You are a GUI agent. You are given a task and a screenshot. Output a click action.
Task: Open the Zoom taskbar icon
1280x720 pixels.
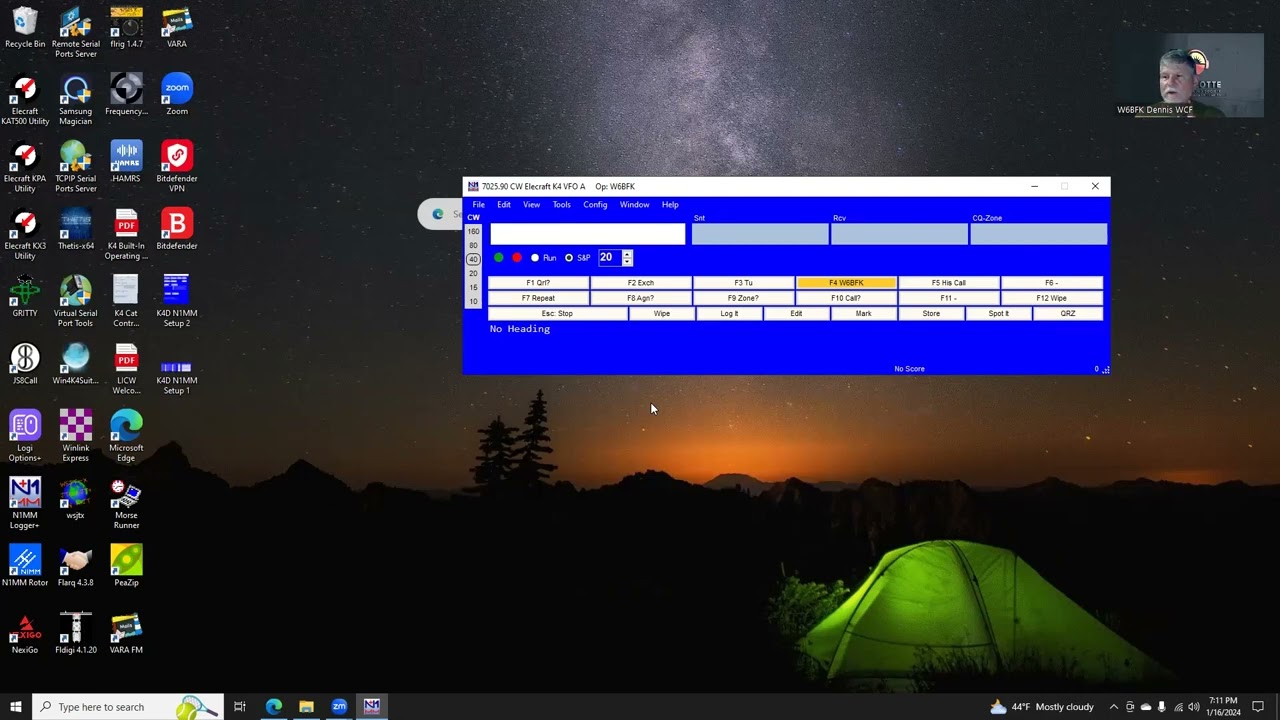click(x=339, y=707)
